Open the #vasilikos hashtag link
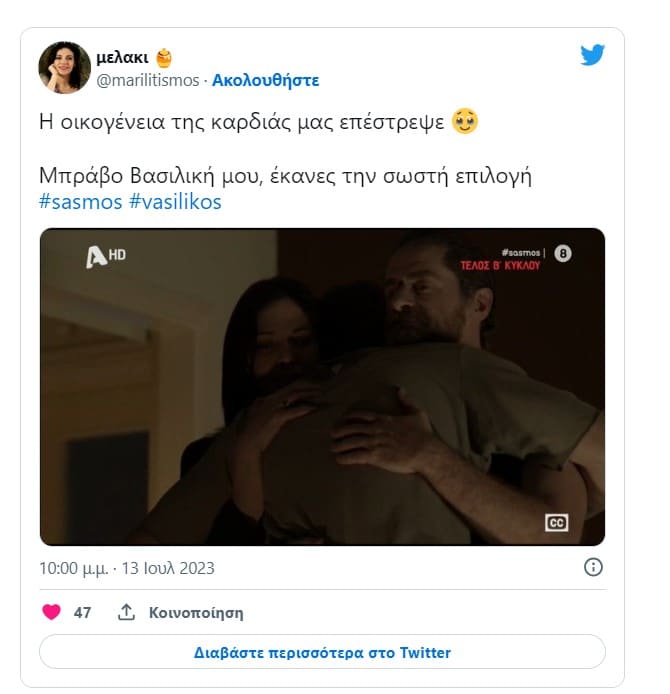The image size is (670, 694). tap(175, 202)
